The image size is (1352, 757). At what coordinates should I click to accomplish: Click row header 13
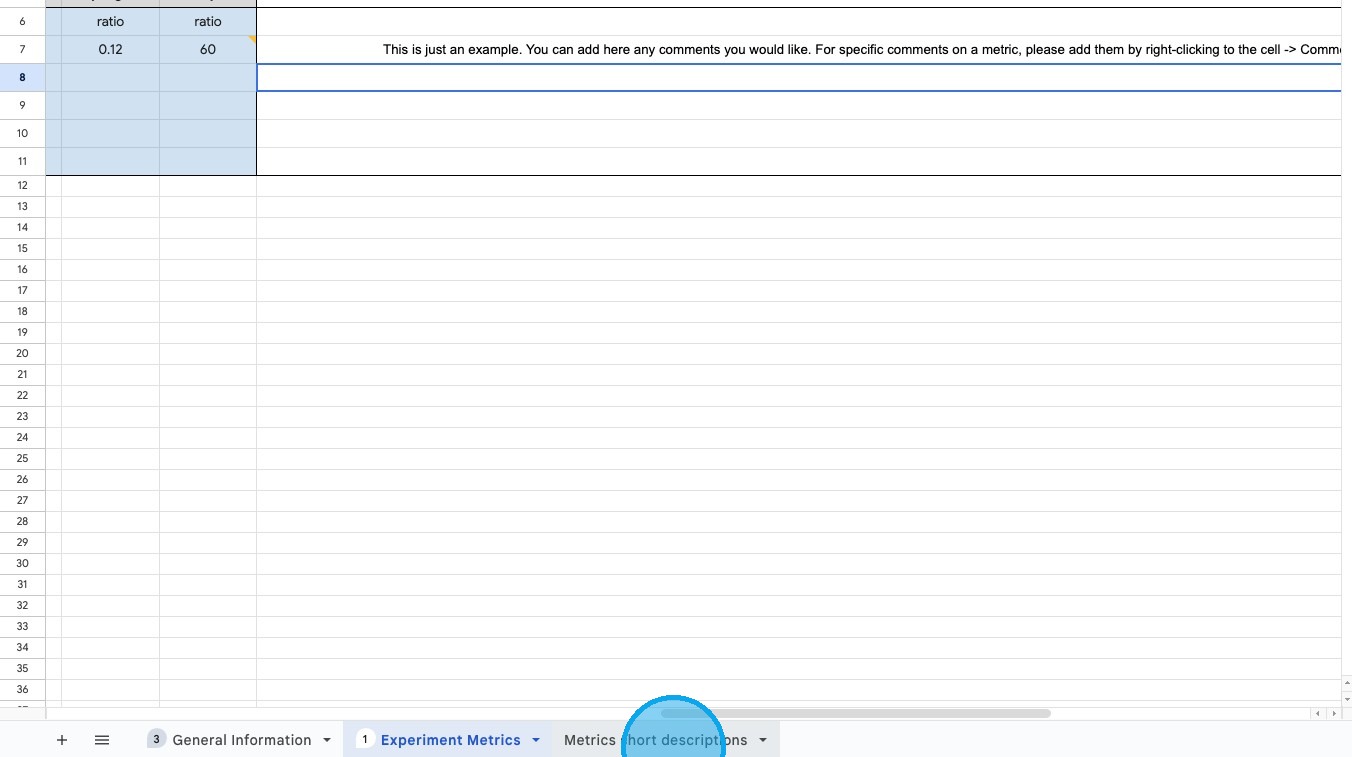click(x=22, y=206)
